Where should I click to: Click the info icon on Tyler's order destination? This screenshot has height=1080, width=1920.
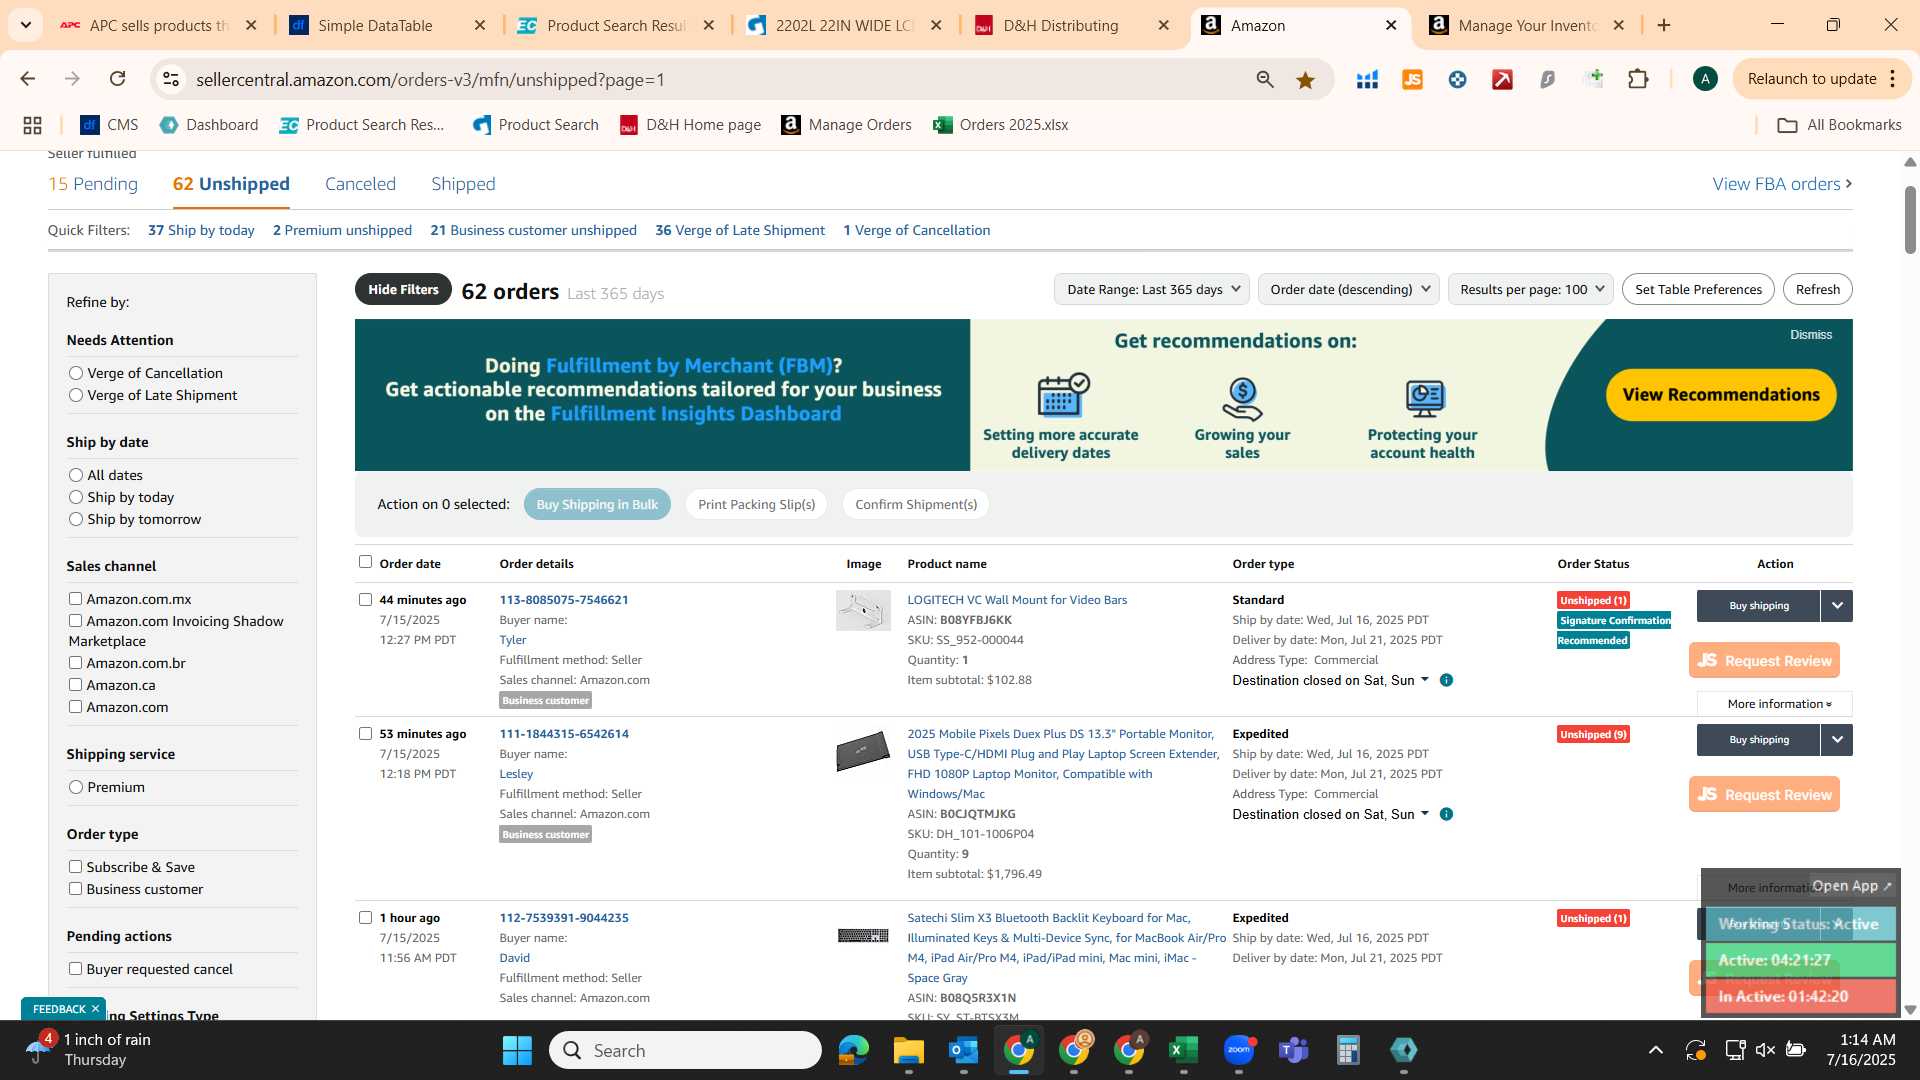pyautogui.click(x=1446, y=680)
